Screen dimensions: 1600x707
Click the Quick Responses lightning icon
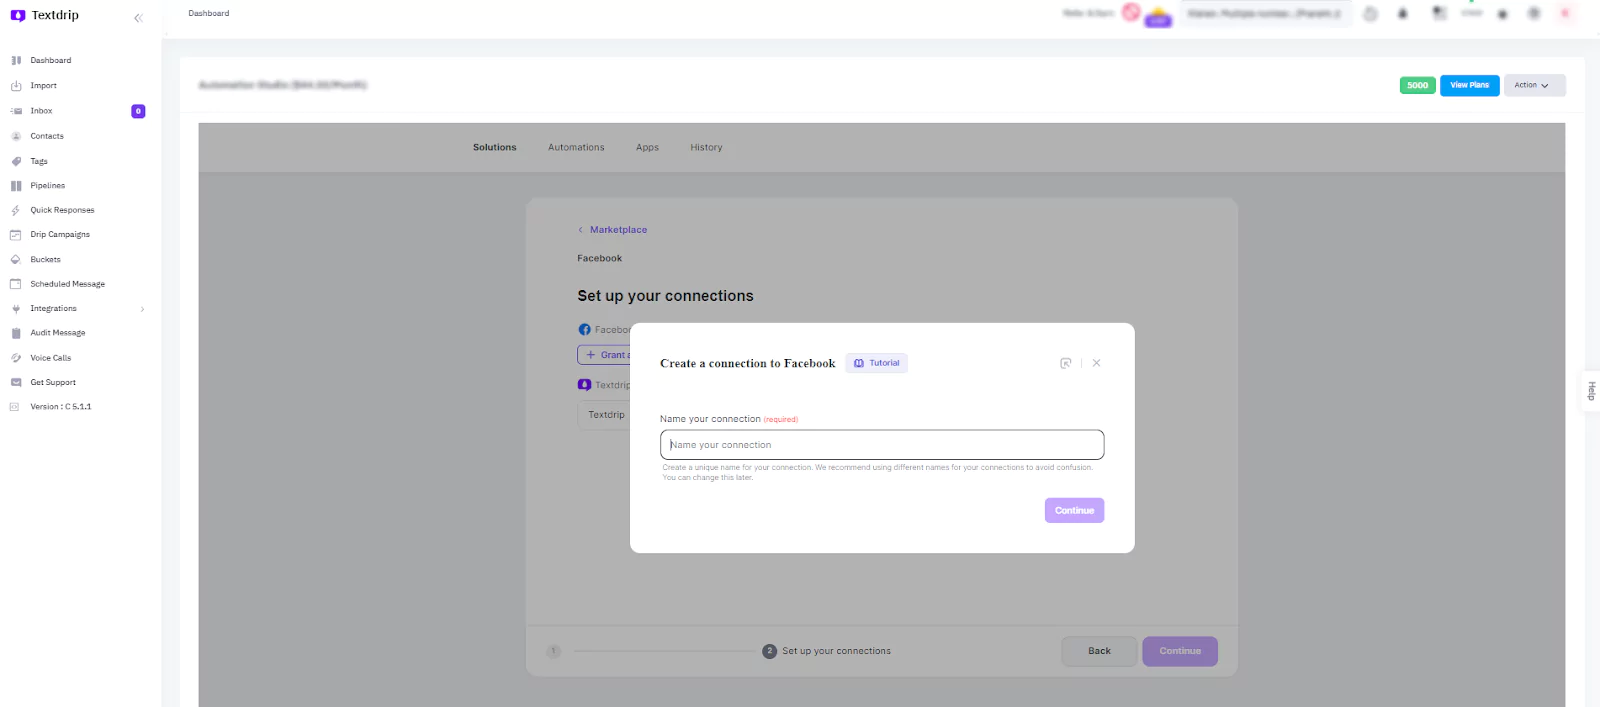(x=16, y=210)
